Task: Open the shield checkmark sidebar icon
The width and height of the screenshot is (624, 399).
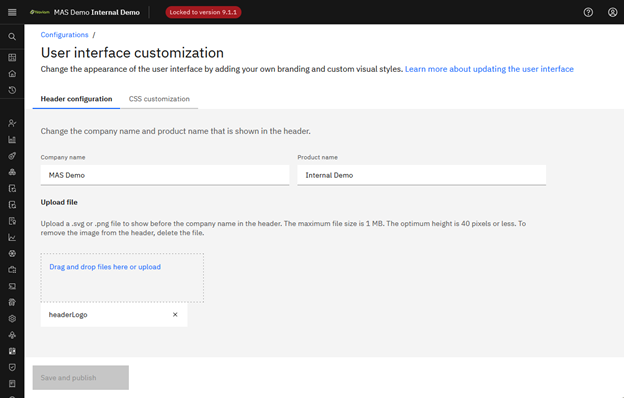Action: (x=12, y=367)
